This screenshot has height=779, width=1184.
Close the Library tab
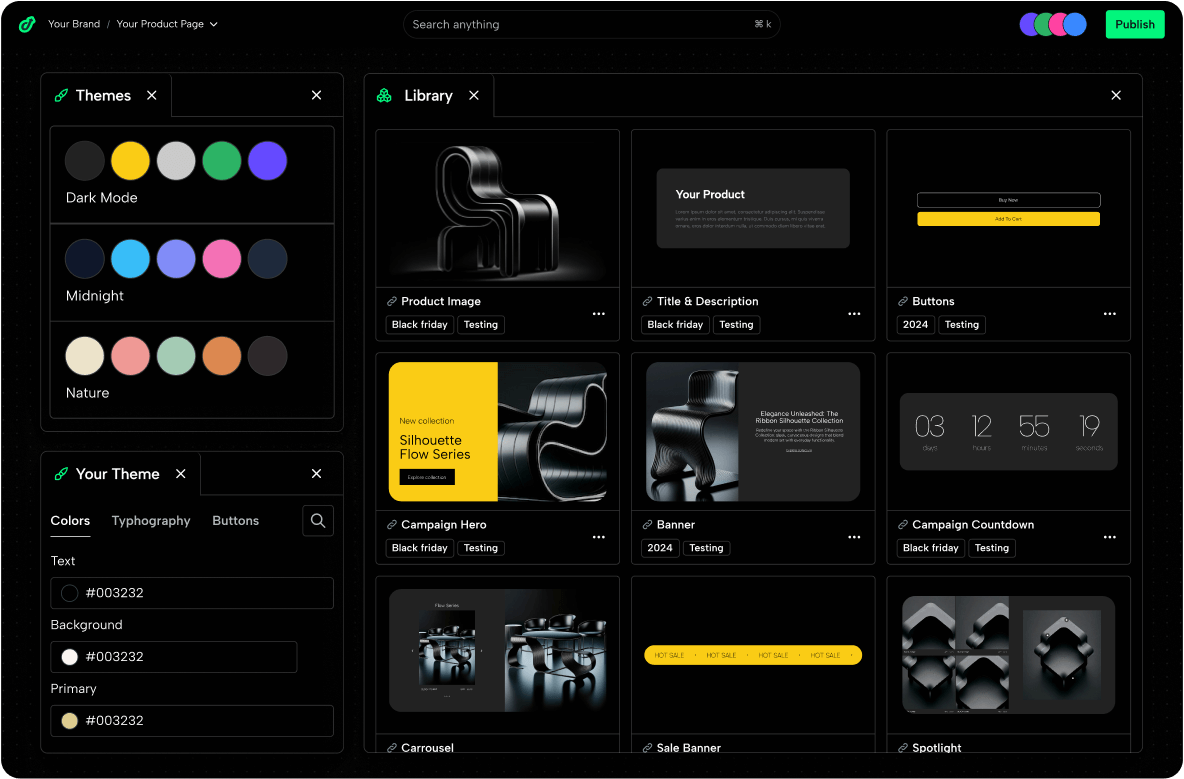click(x=474, y=96)
